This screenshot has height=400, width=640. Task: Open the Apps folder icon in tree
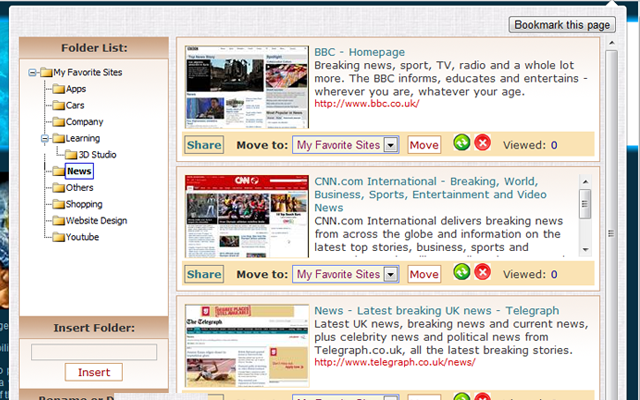(x=59, y=89)
